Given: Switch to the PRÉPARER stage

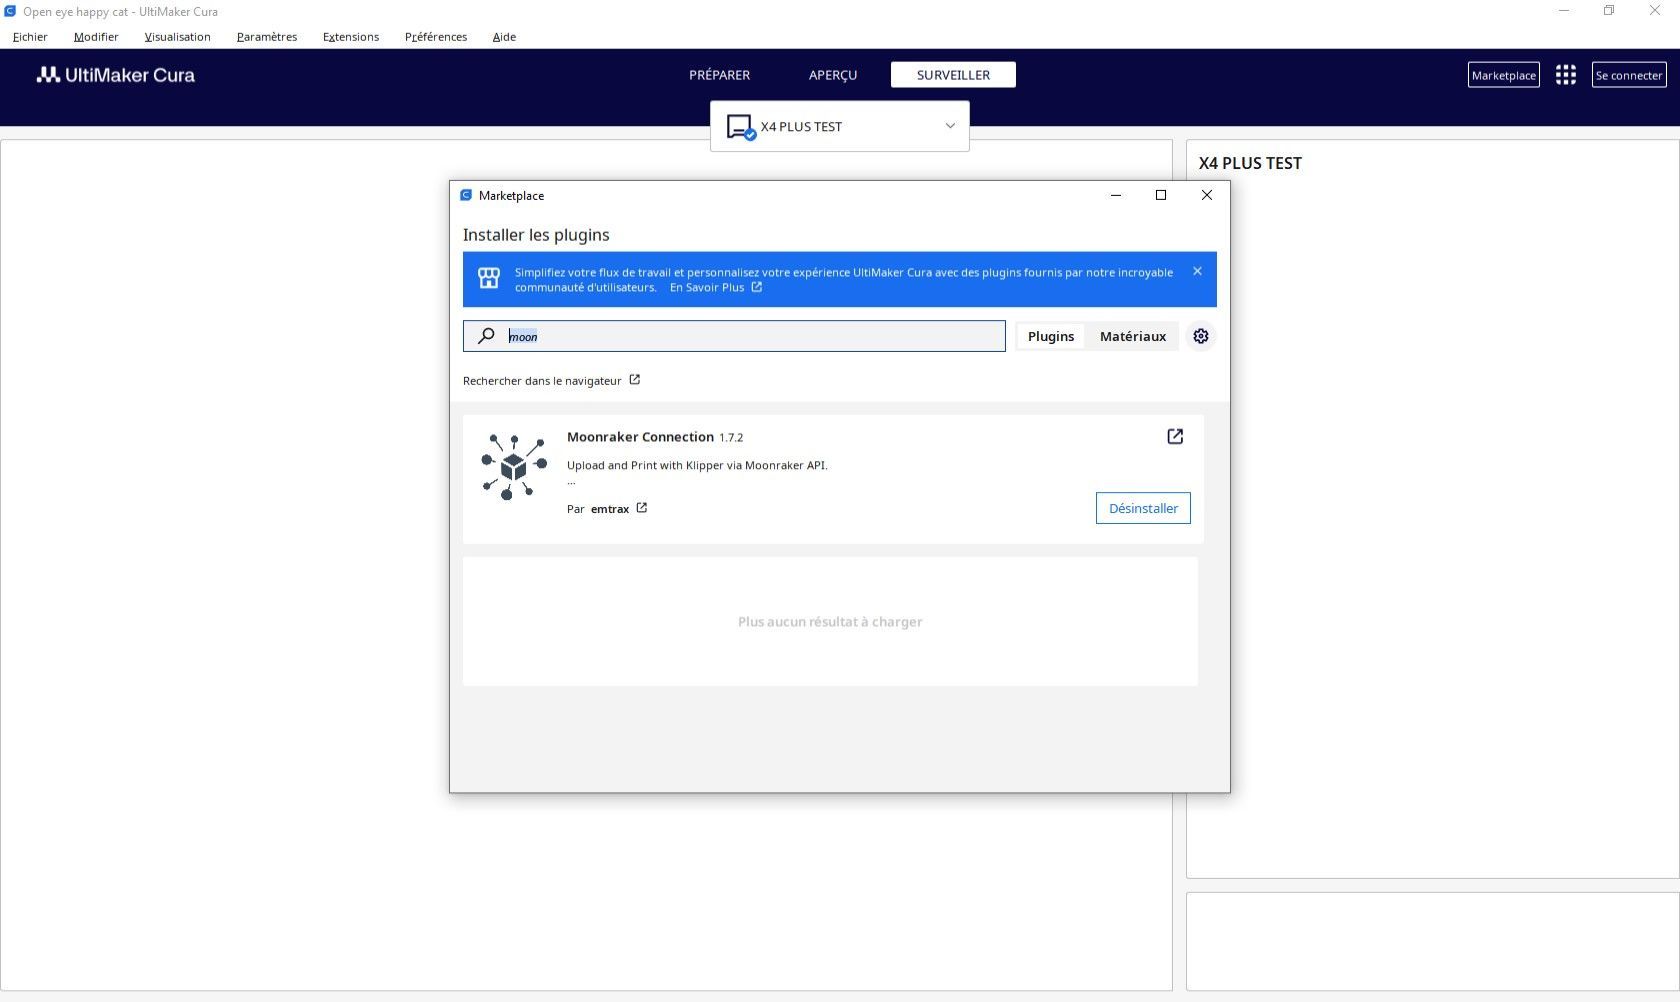Looking at the screenshot, I should (x=719, y=75).
